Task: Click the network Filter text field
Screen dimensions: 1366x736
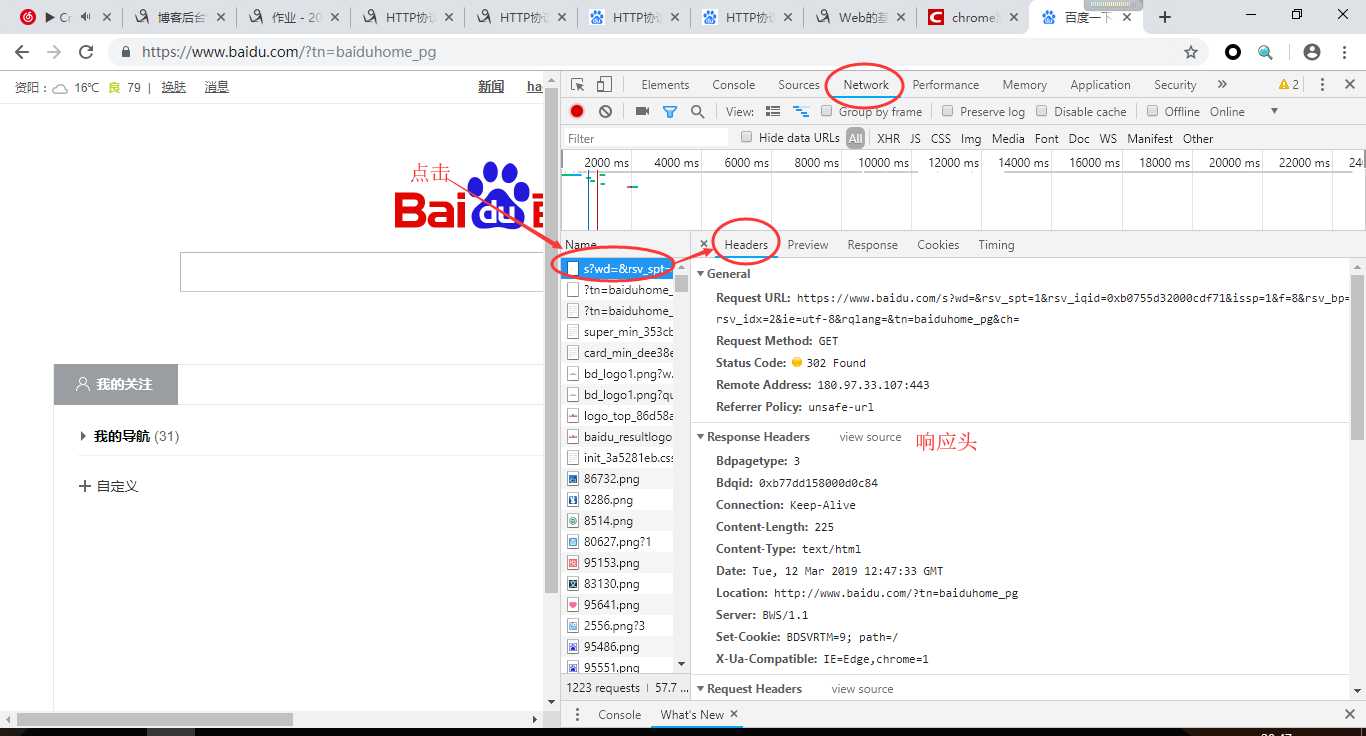Action: pos(647,138)
